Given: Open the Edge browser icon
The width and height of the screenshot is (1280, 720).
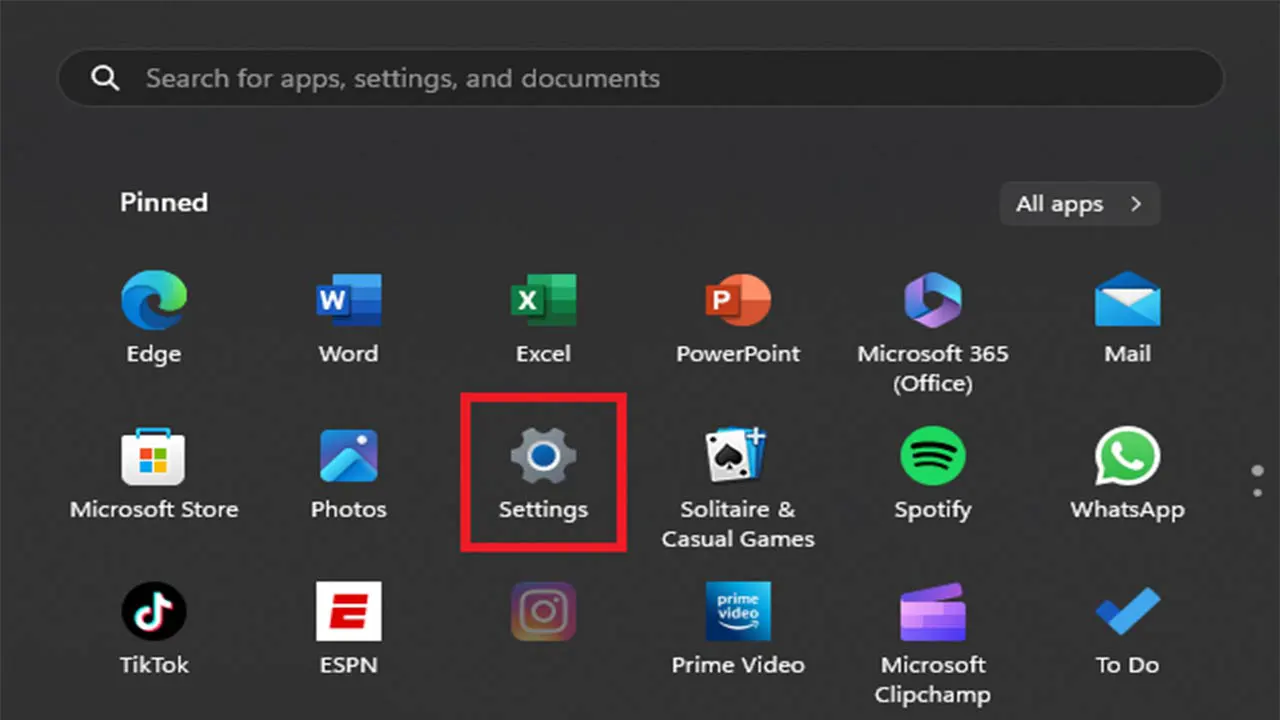Looking at the screenshot, I should pyautogui.click(x=153, y=302).
